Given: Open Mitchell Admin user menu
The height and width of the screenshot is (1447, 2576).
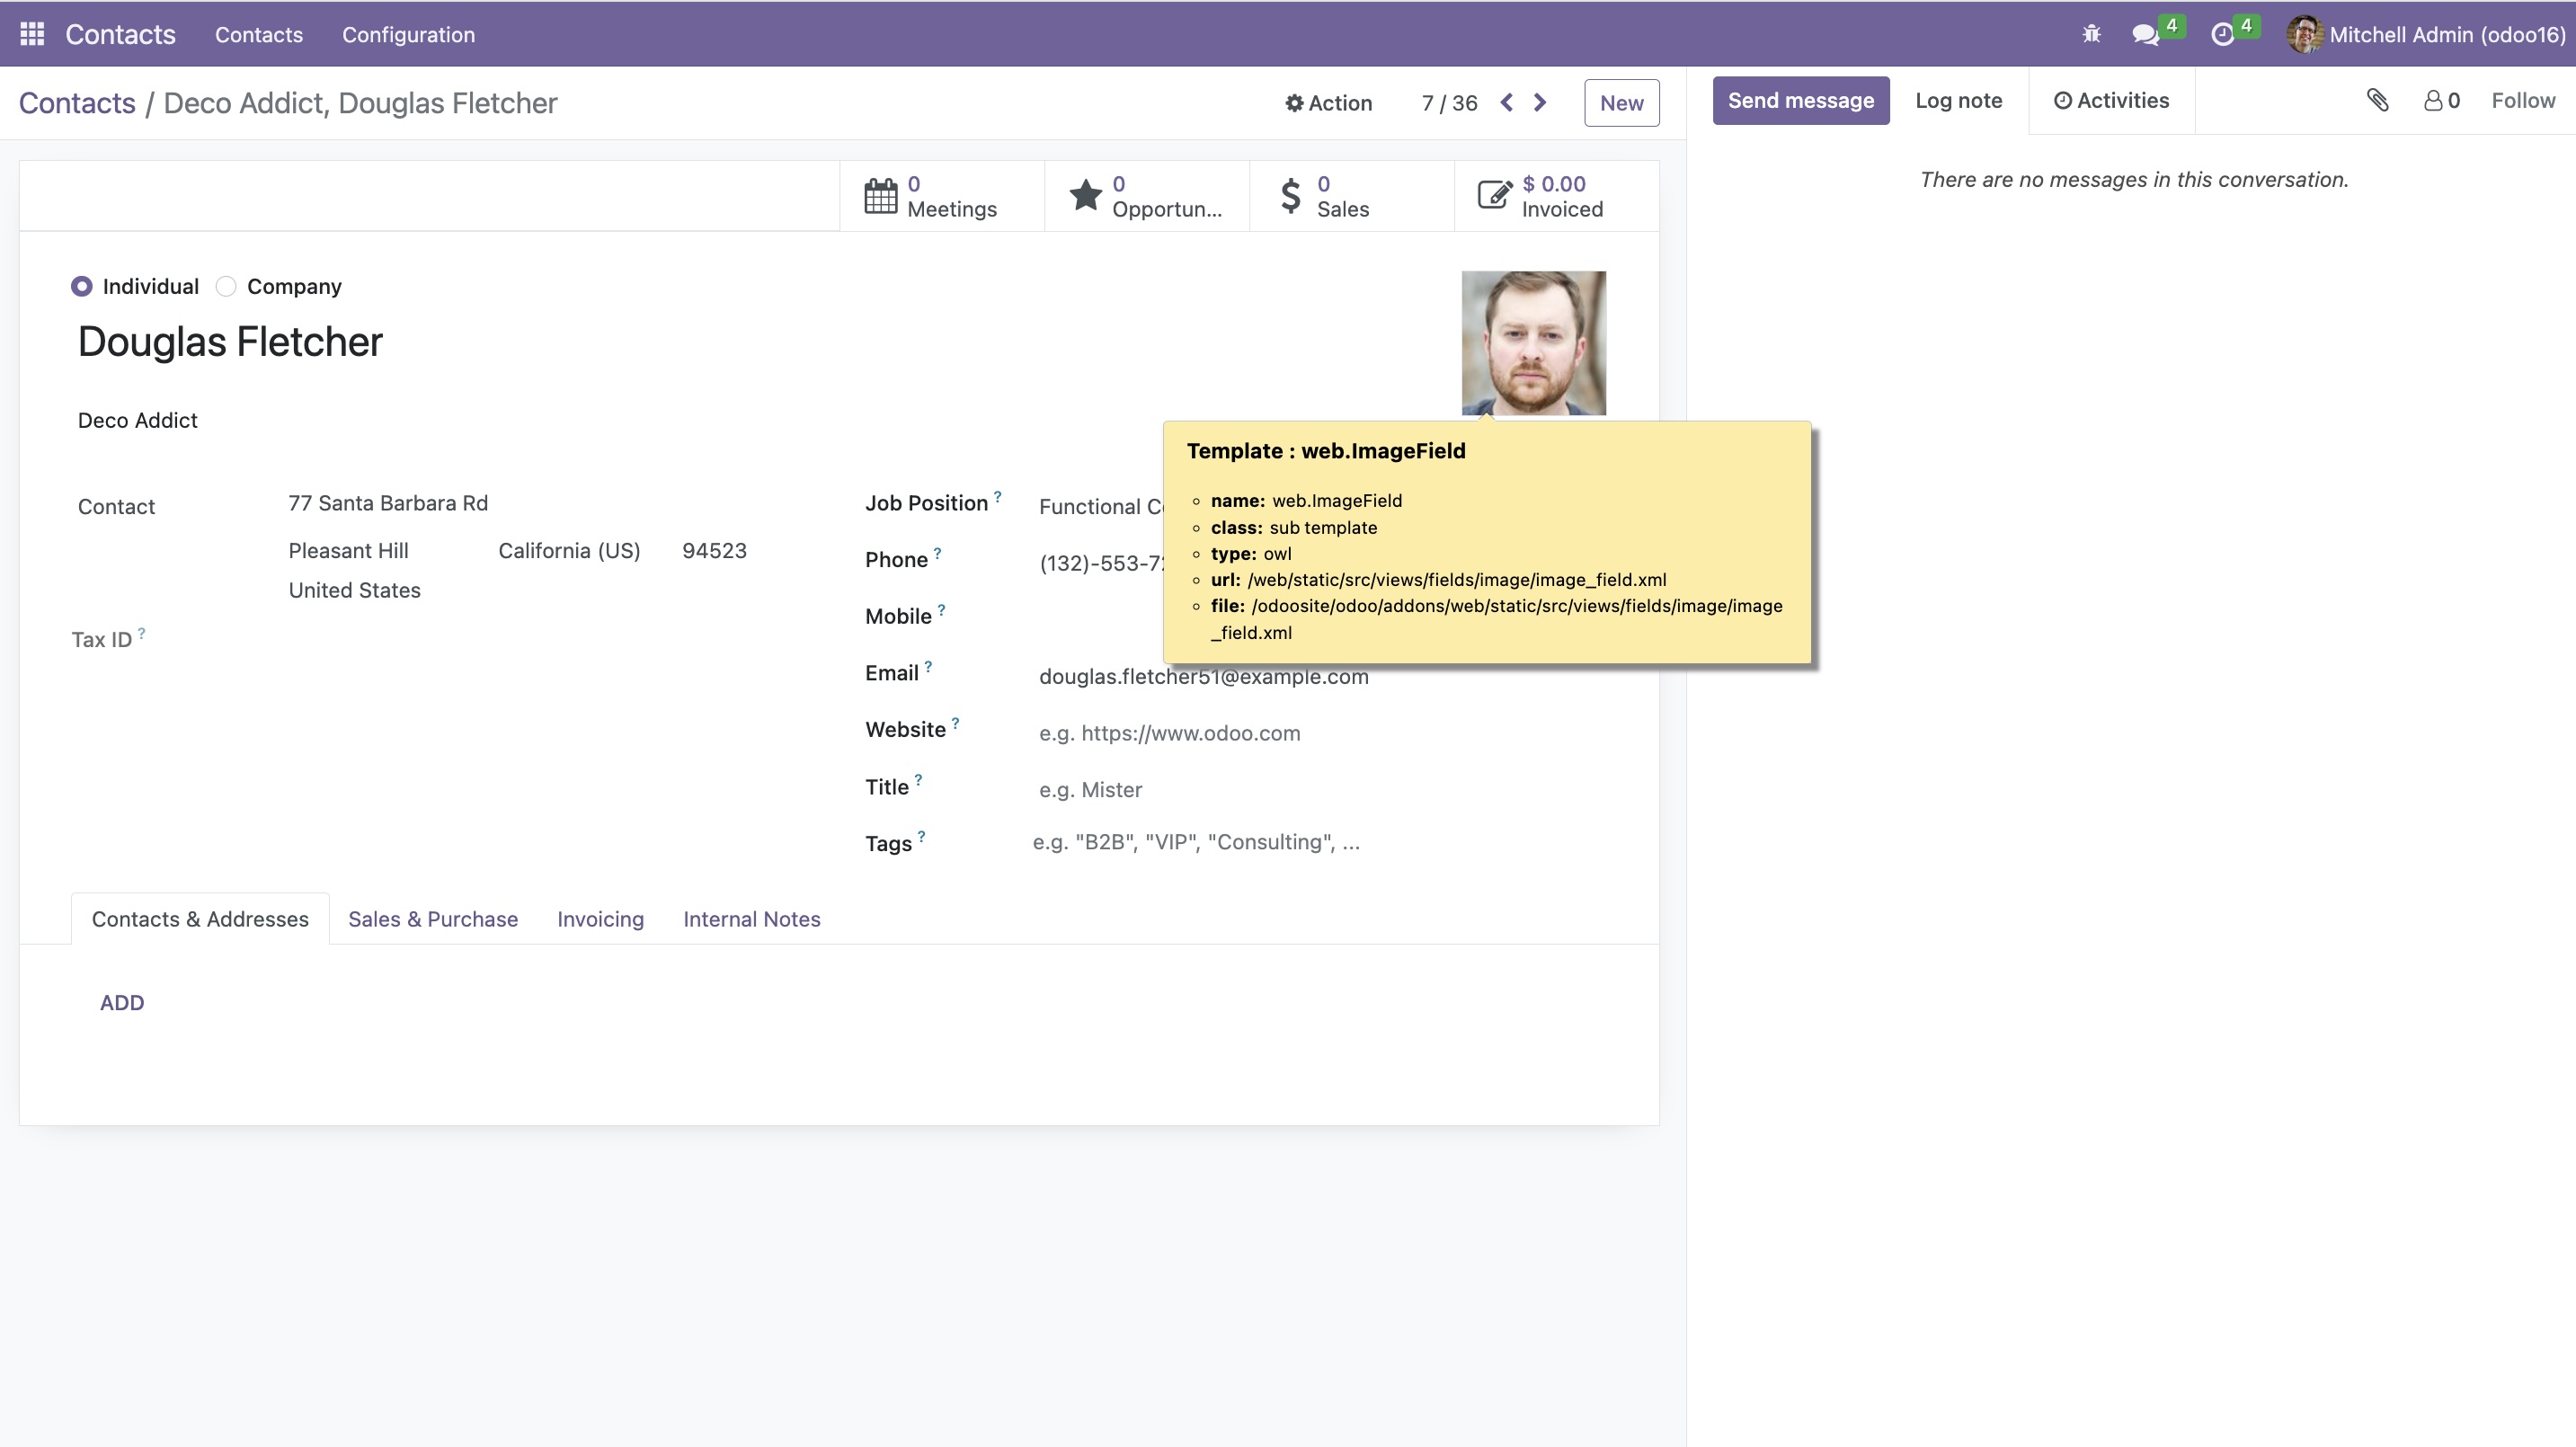Looking at the screenshot, I should [x=2426, y=35].
